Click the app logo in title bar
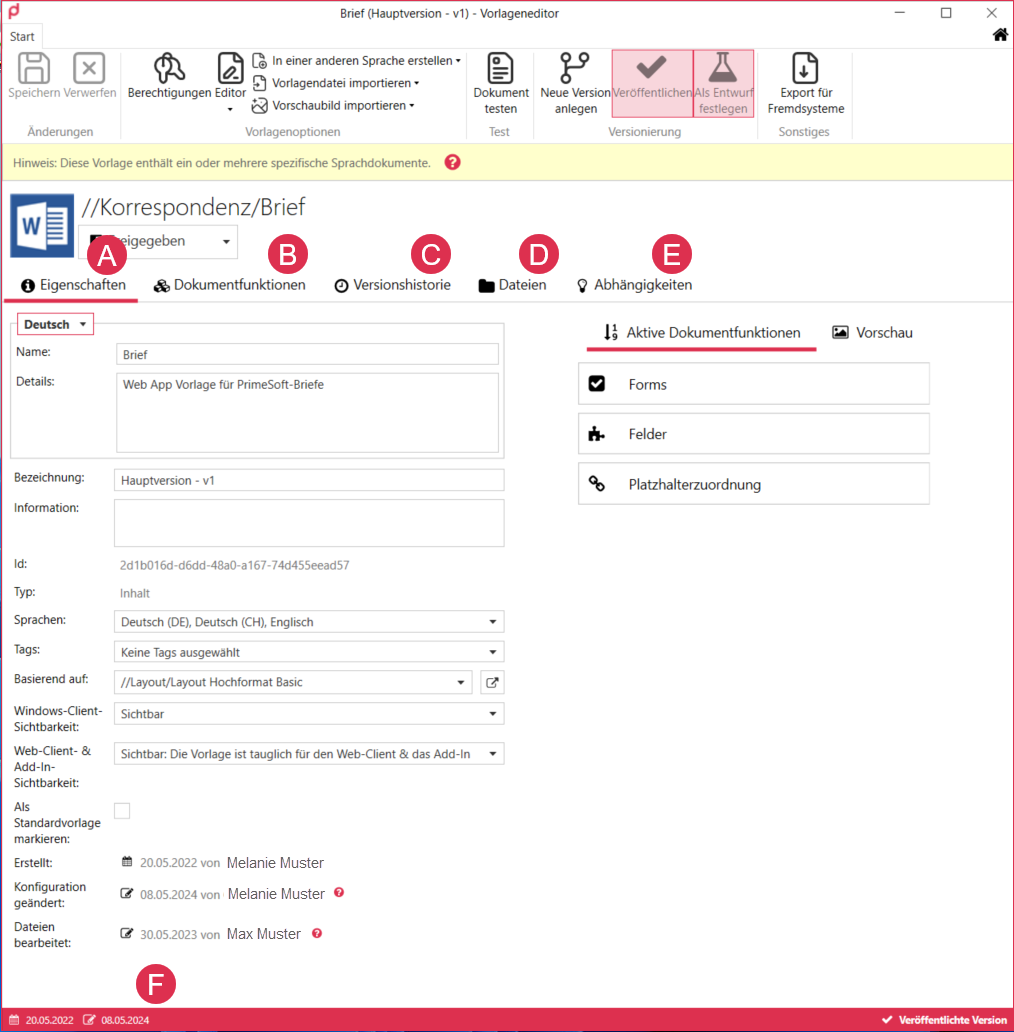The width and height of the screenshot is (1014, 1032). (x=14, y=11)
